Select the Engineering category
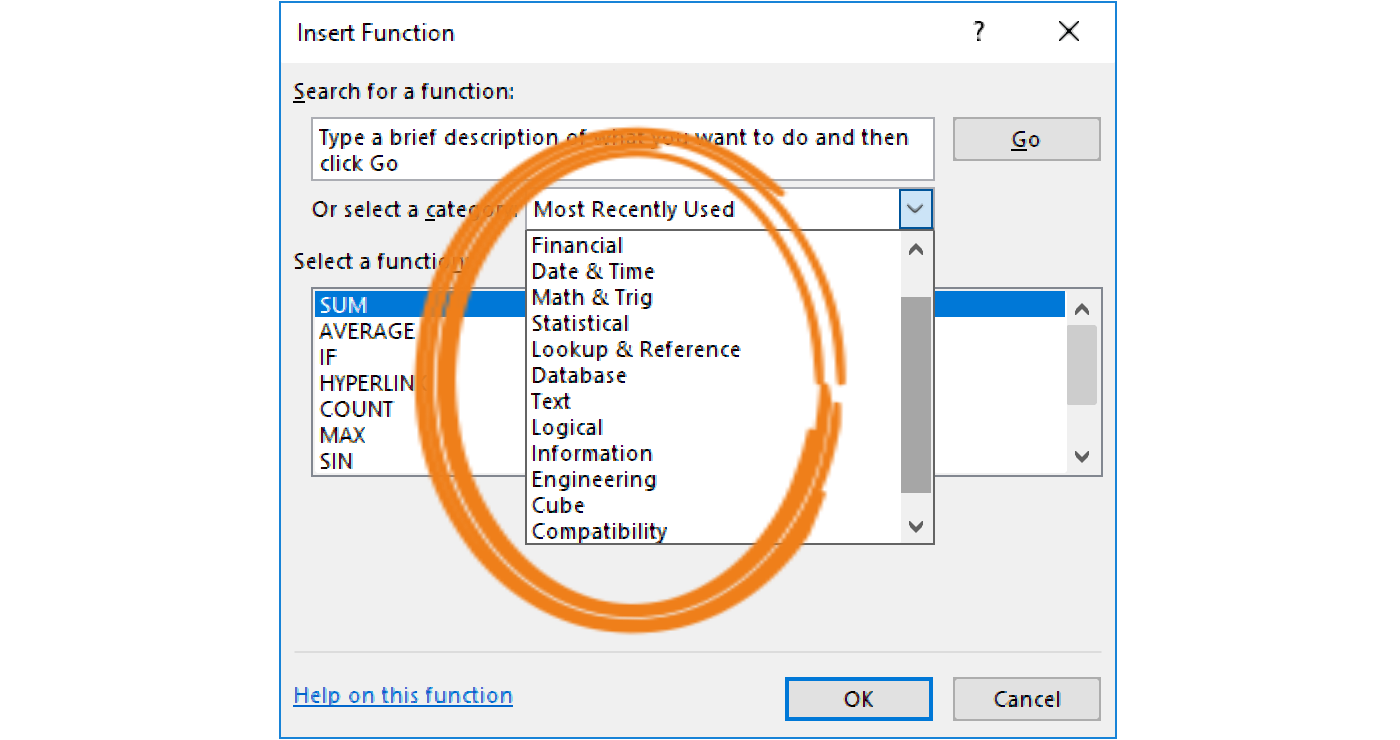This screenshot has height=740, width=1400. click(x=593, y=479)
